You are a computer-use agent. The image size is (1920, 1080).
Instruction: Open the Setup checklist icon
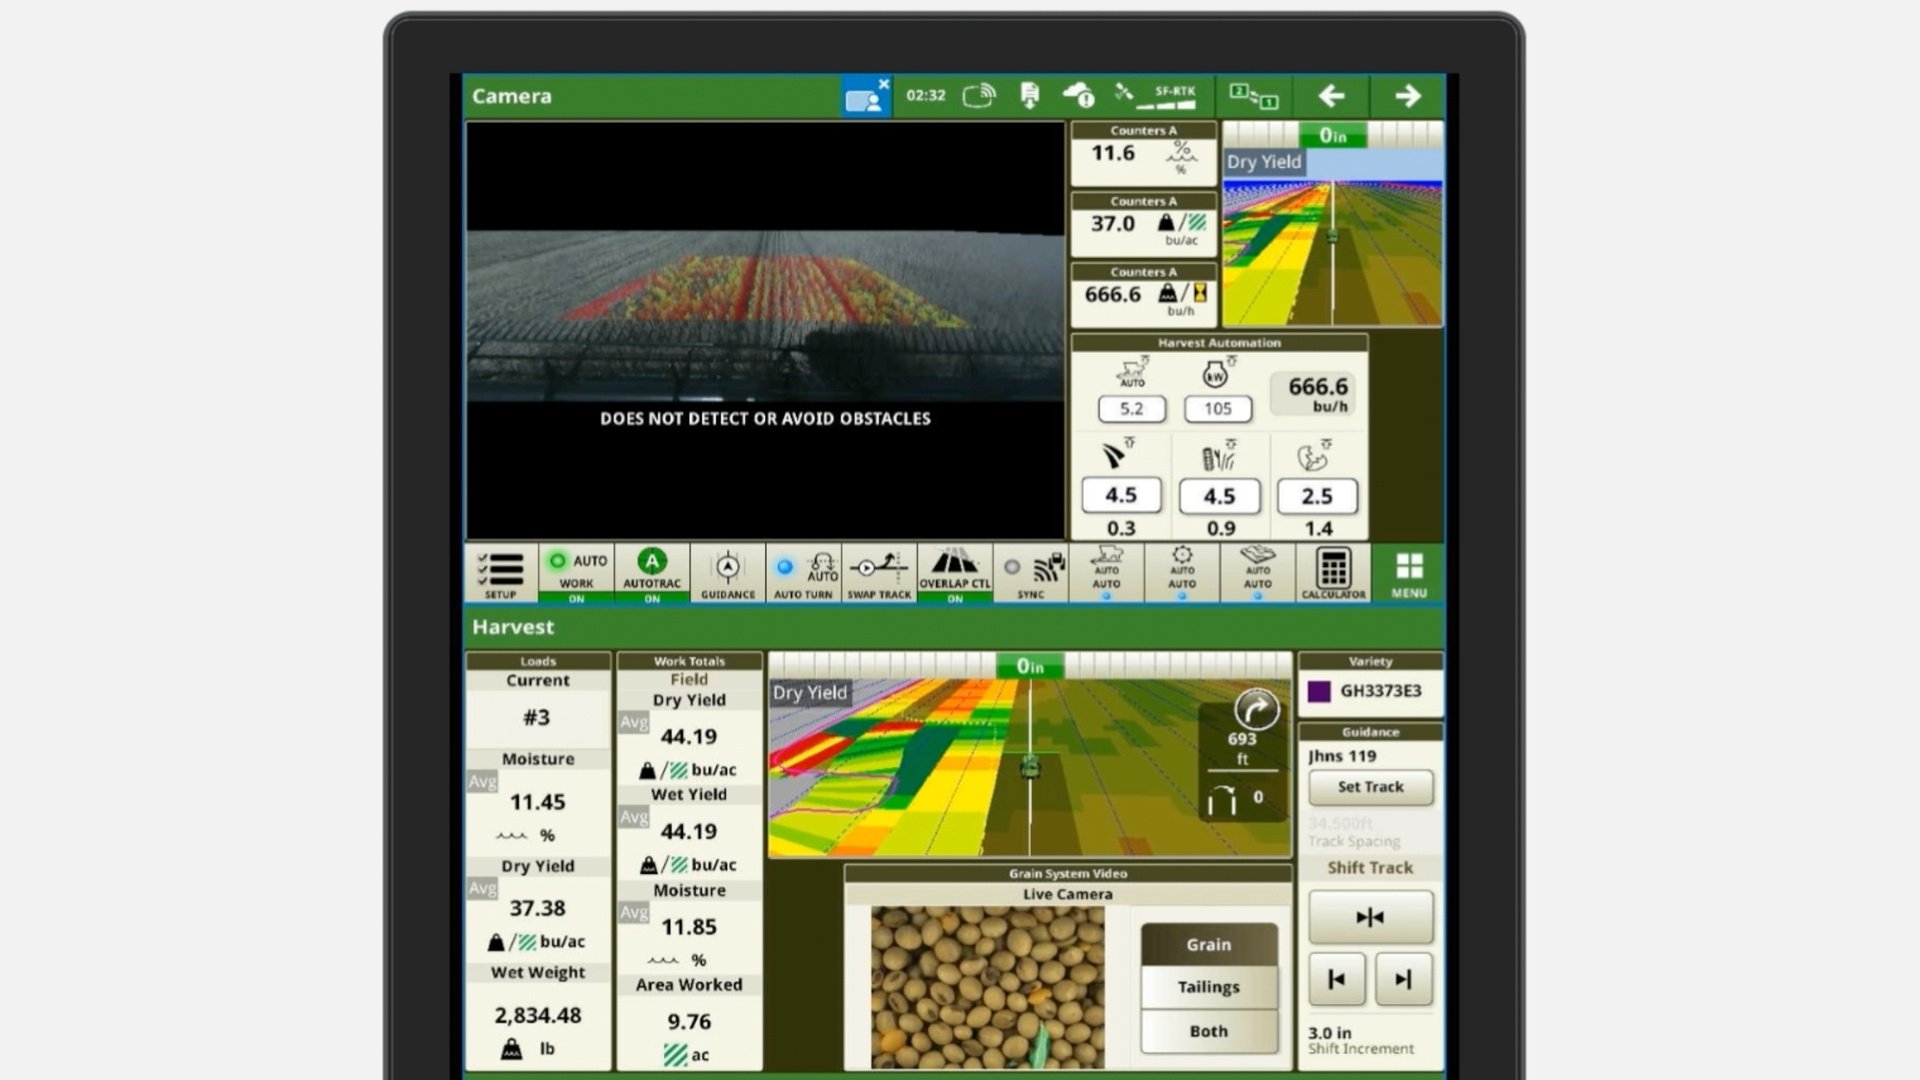501,573
